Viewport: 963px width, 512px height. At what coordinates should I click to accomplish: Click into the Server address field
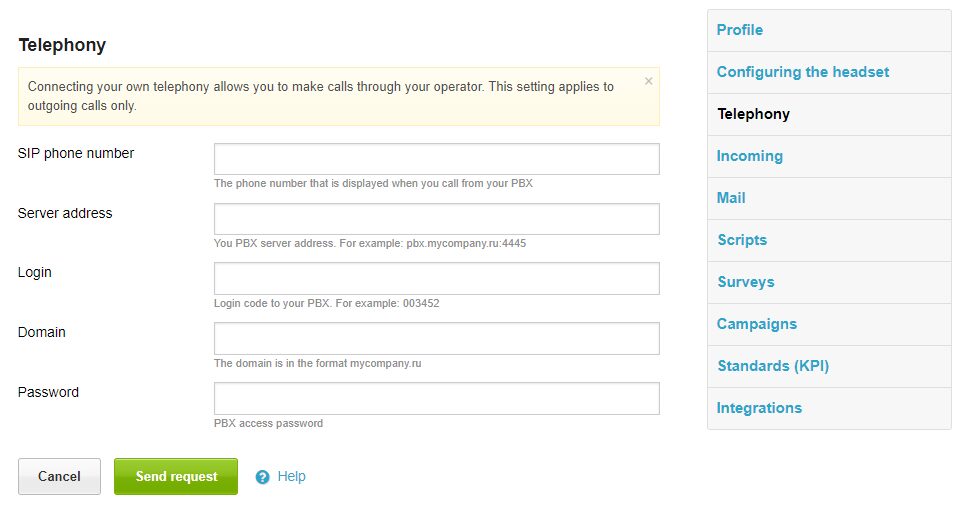(436, 219)
